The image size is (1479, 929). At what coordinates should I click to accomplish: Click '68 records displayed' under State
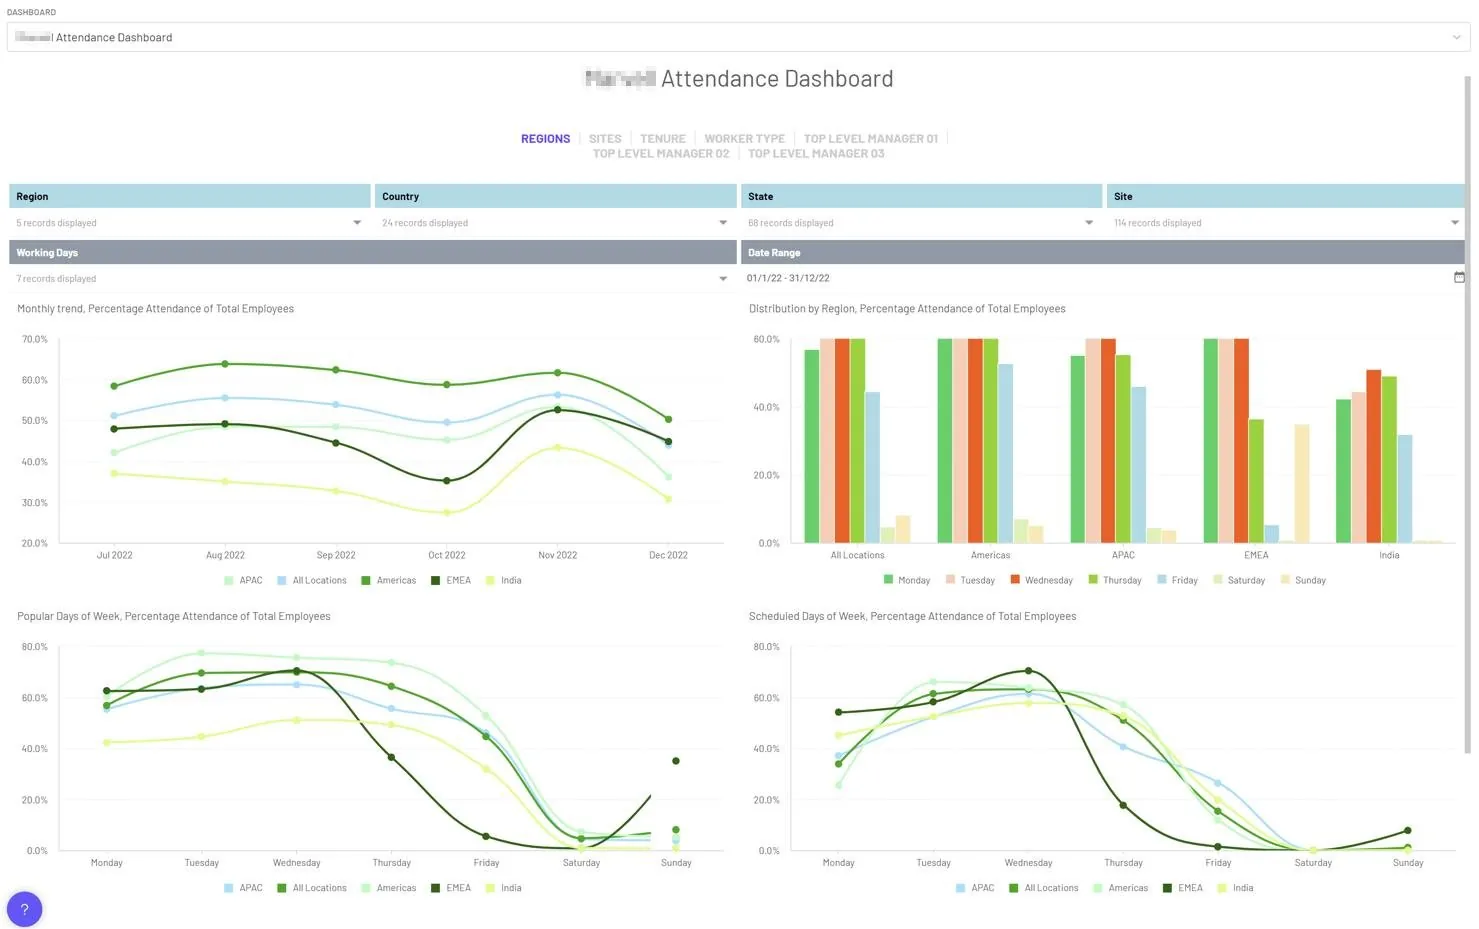pos(791,223)
